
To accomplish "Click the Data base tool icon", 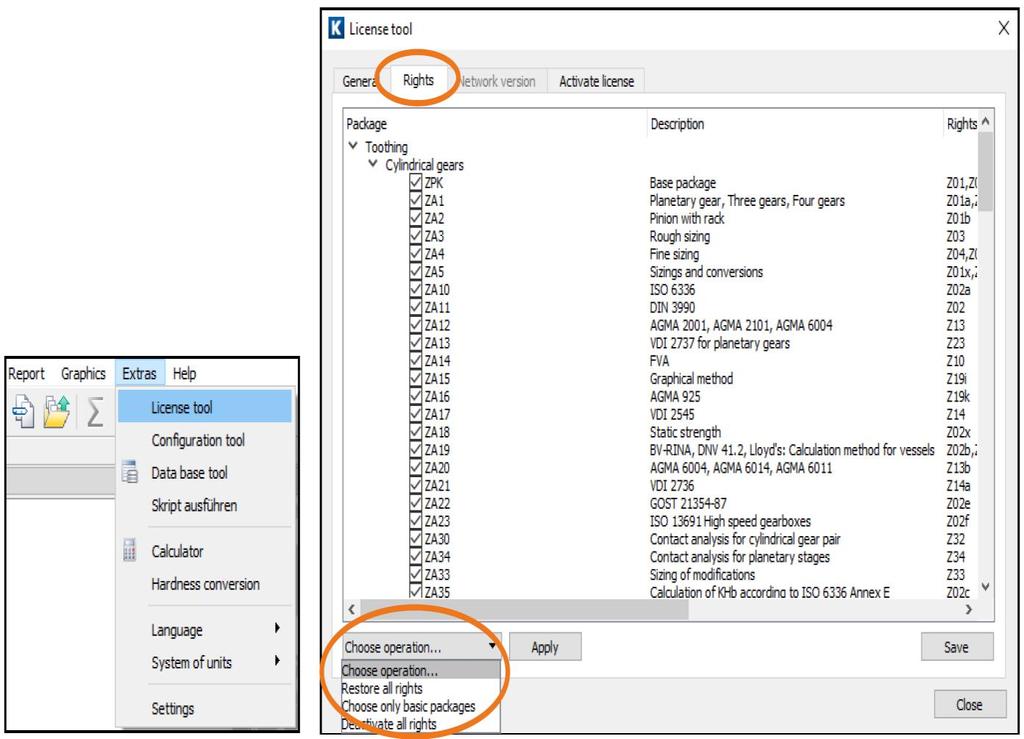I will 130,472.
